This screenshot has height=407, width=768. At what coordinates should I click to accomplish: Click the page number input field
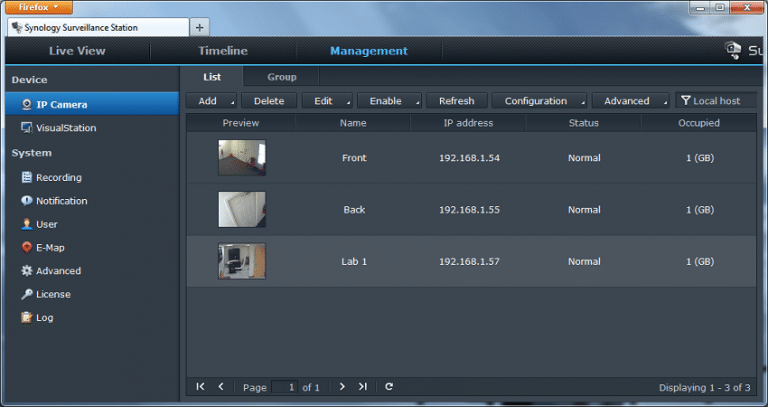pyautogui.click(x=285, y=387)
